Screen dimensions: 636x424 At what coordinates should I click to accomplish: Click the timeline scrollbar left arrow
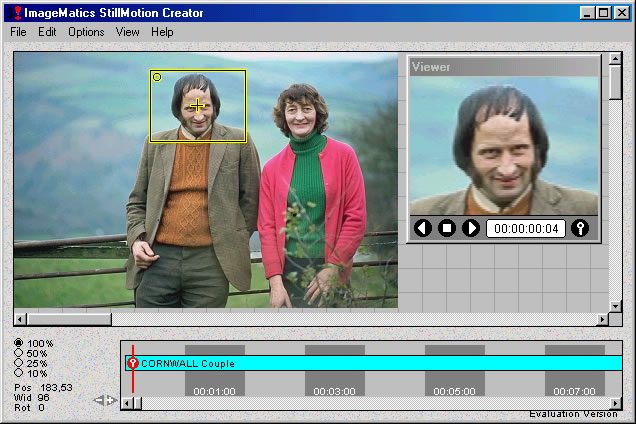coord(127,403)
